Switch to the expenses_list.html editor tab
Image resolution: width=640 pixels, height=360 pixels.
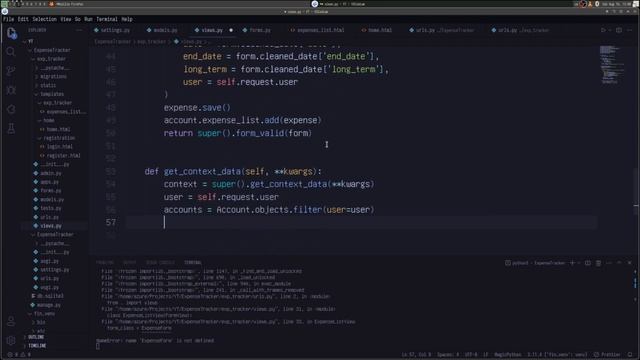click(318, 30)
